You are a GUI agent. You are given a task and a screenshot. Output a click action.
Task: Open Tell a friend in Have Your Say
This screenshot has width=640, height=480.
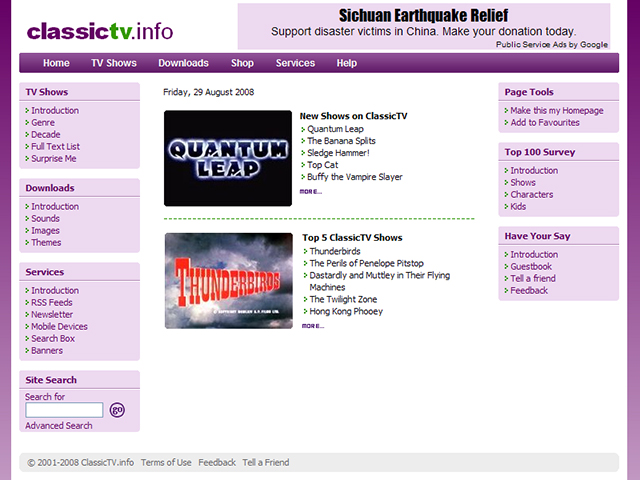tap(533, 279)
